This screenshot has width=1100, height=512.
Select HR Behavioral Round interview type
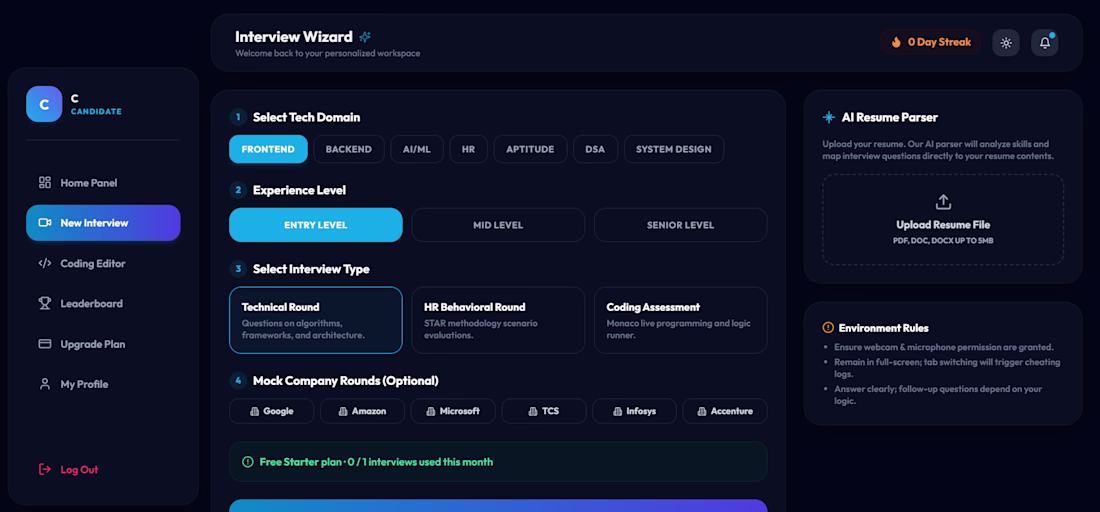498,321
